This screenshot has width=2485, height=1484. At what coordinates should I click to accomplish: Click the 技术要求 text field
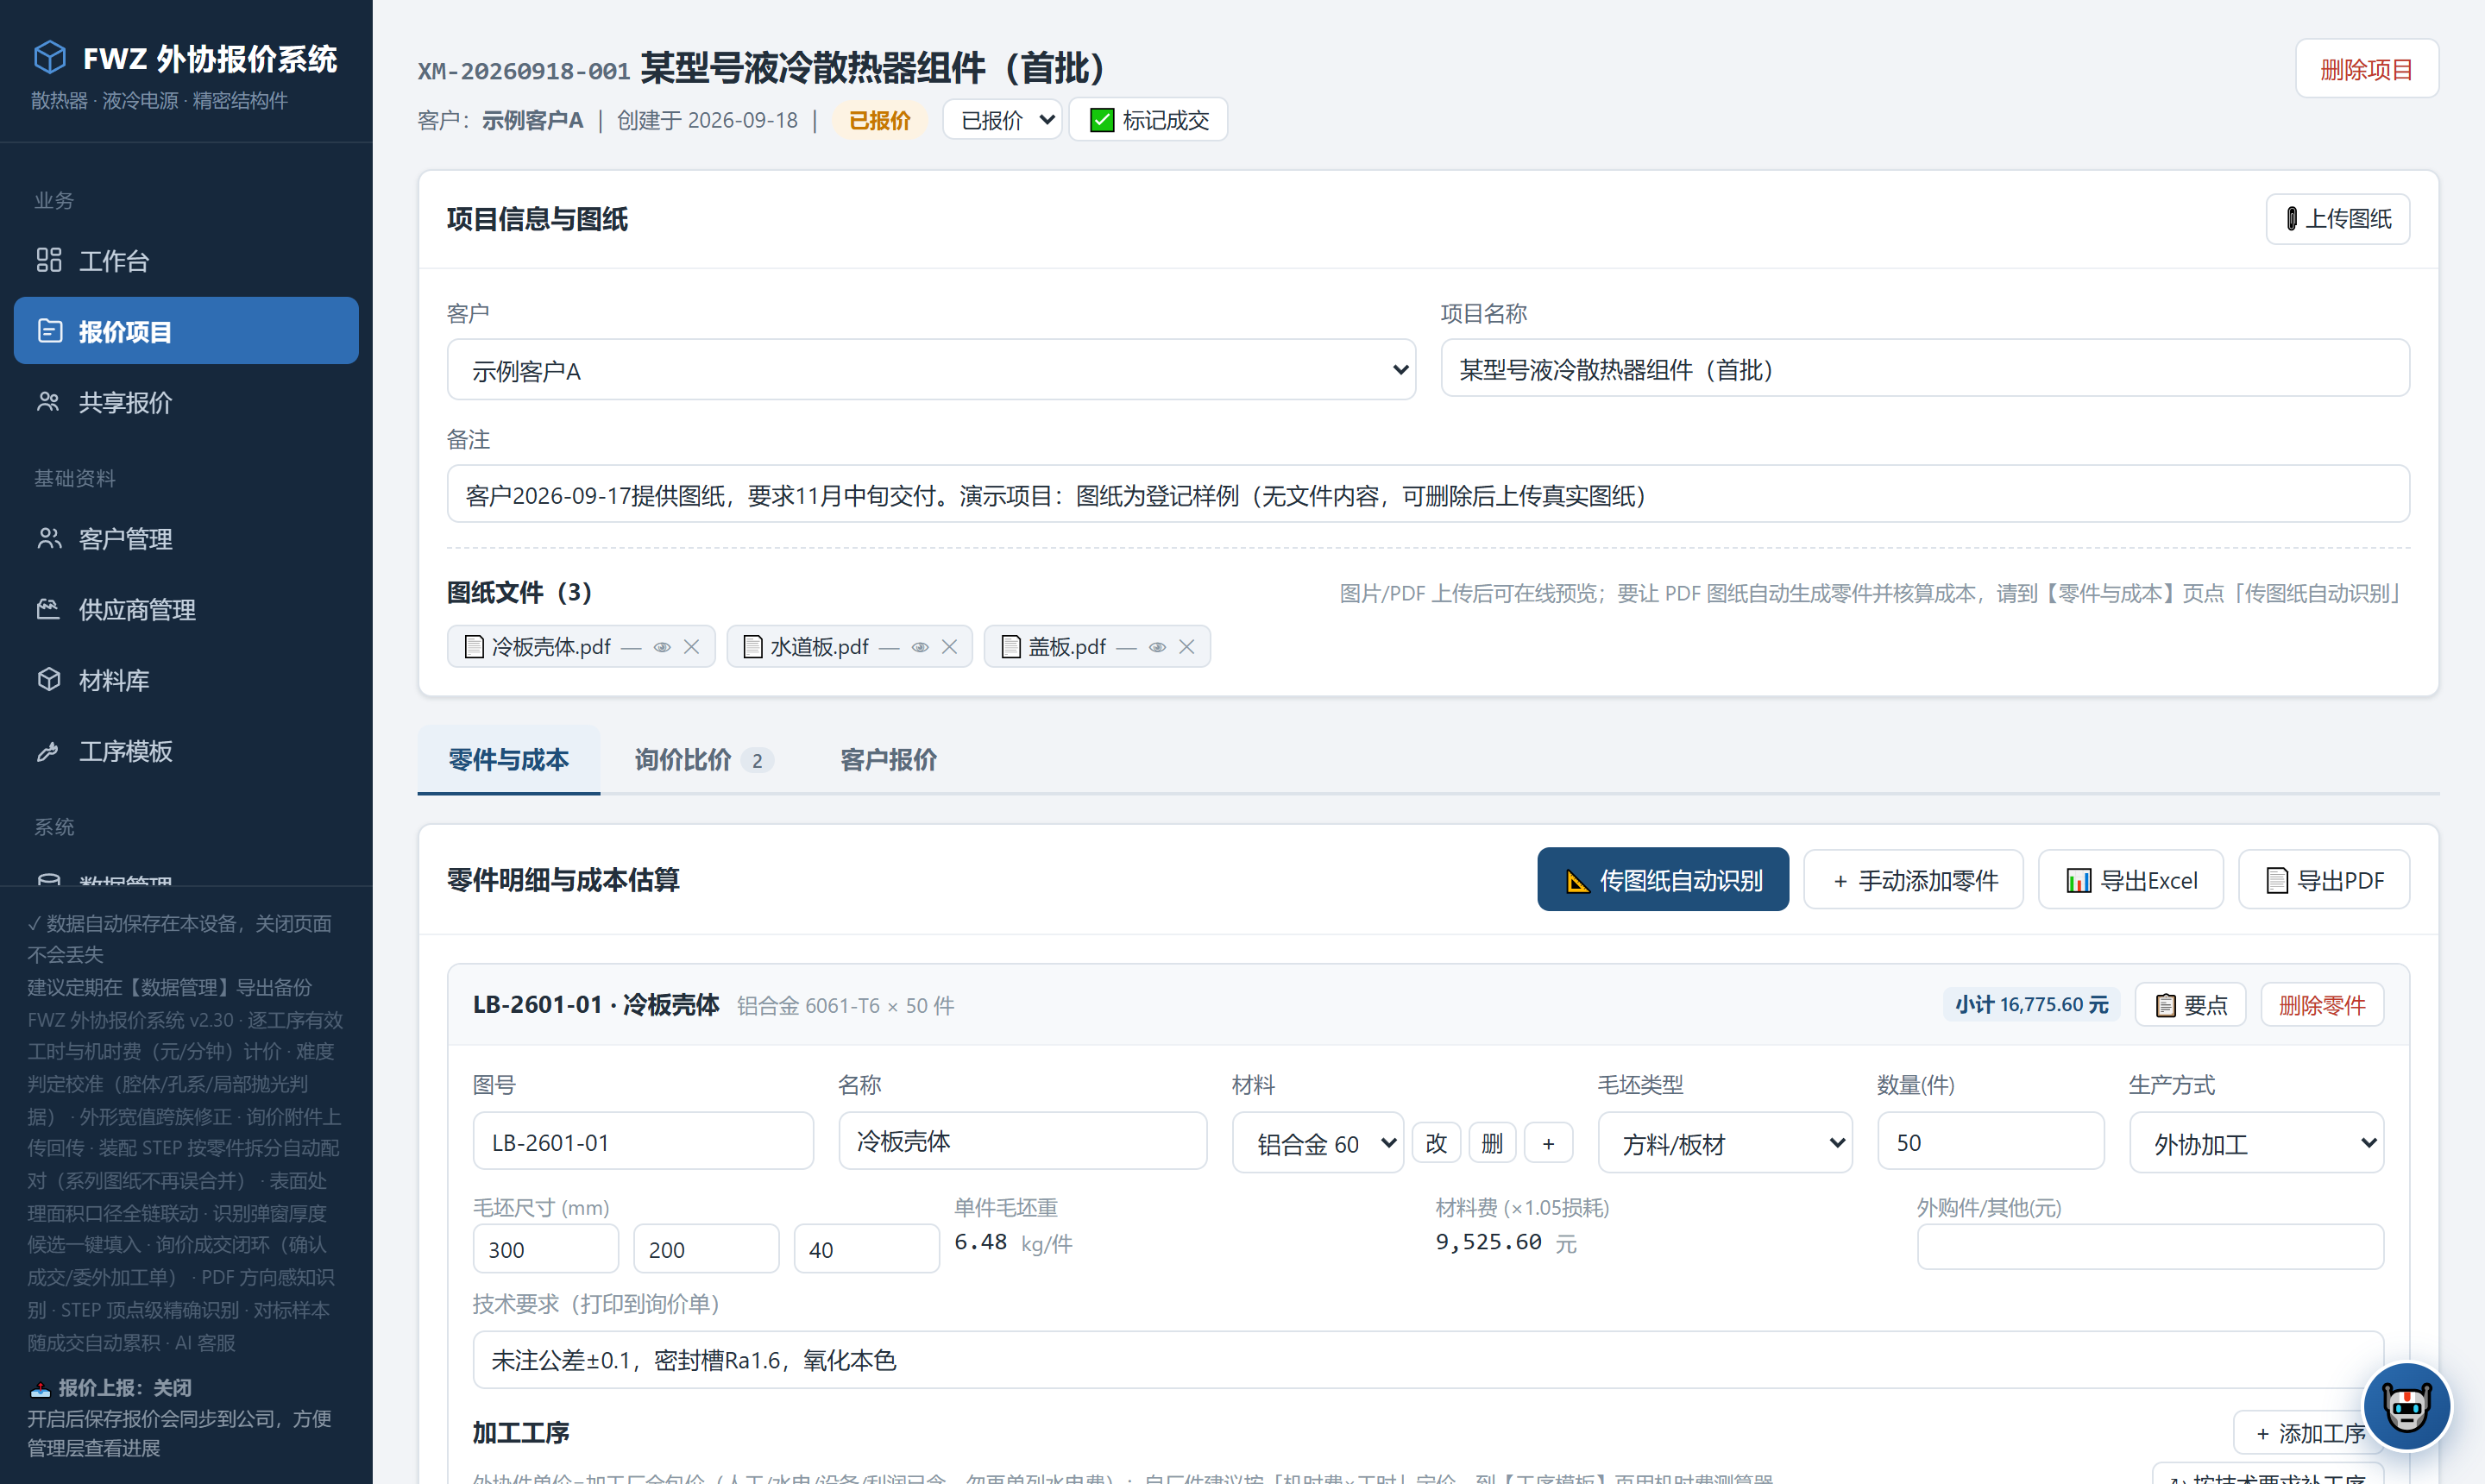click(x=1428, y=1359)
